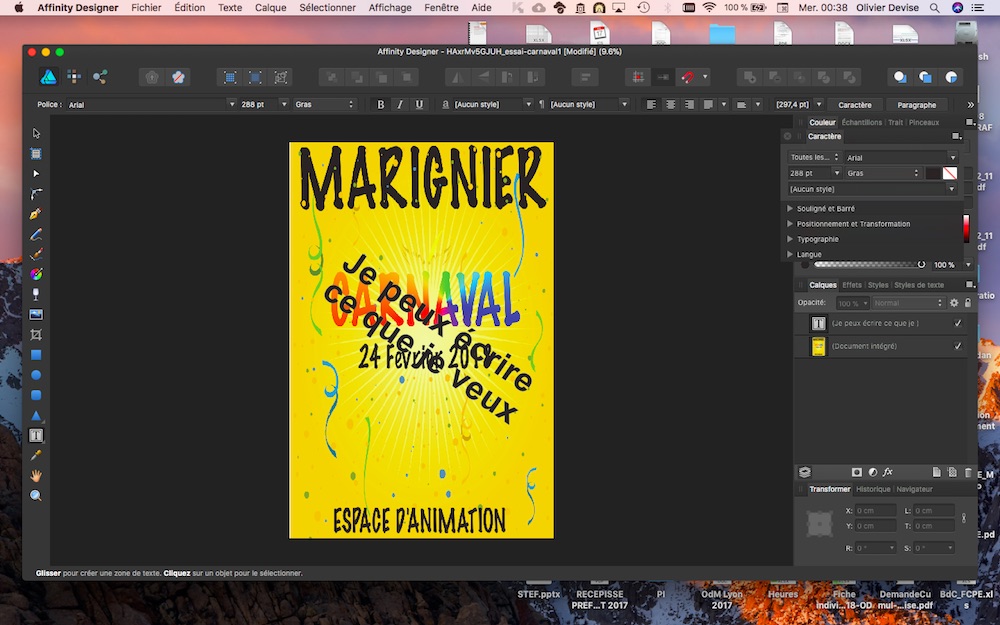Open layer effects fx button
Viewport: 1000px width, 625px height.
887,473
